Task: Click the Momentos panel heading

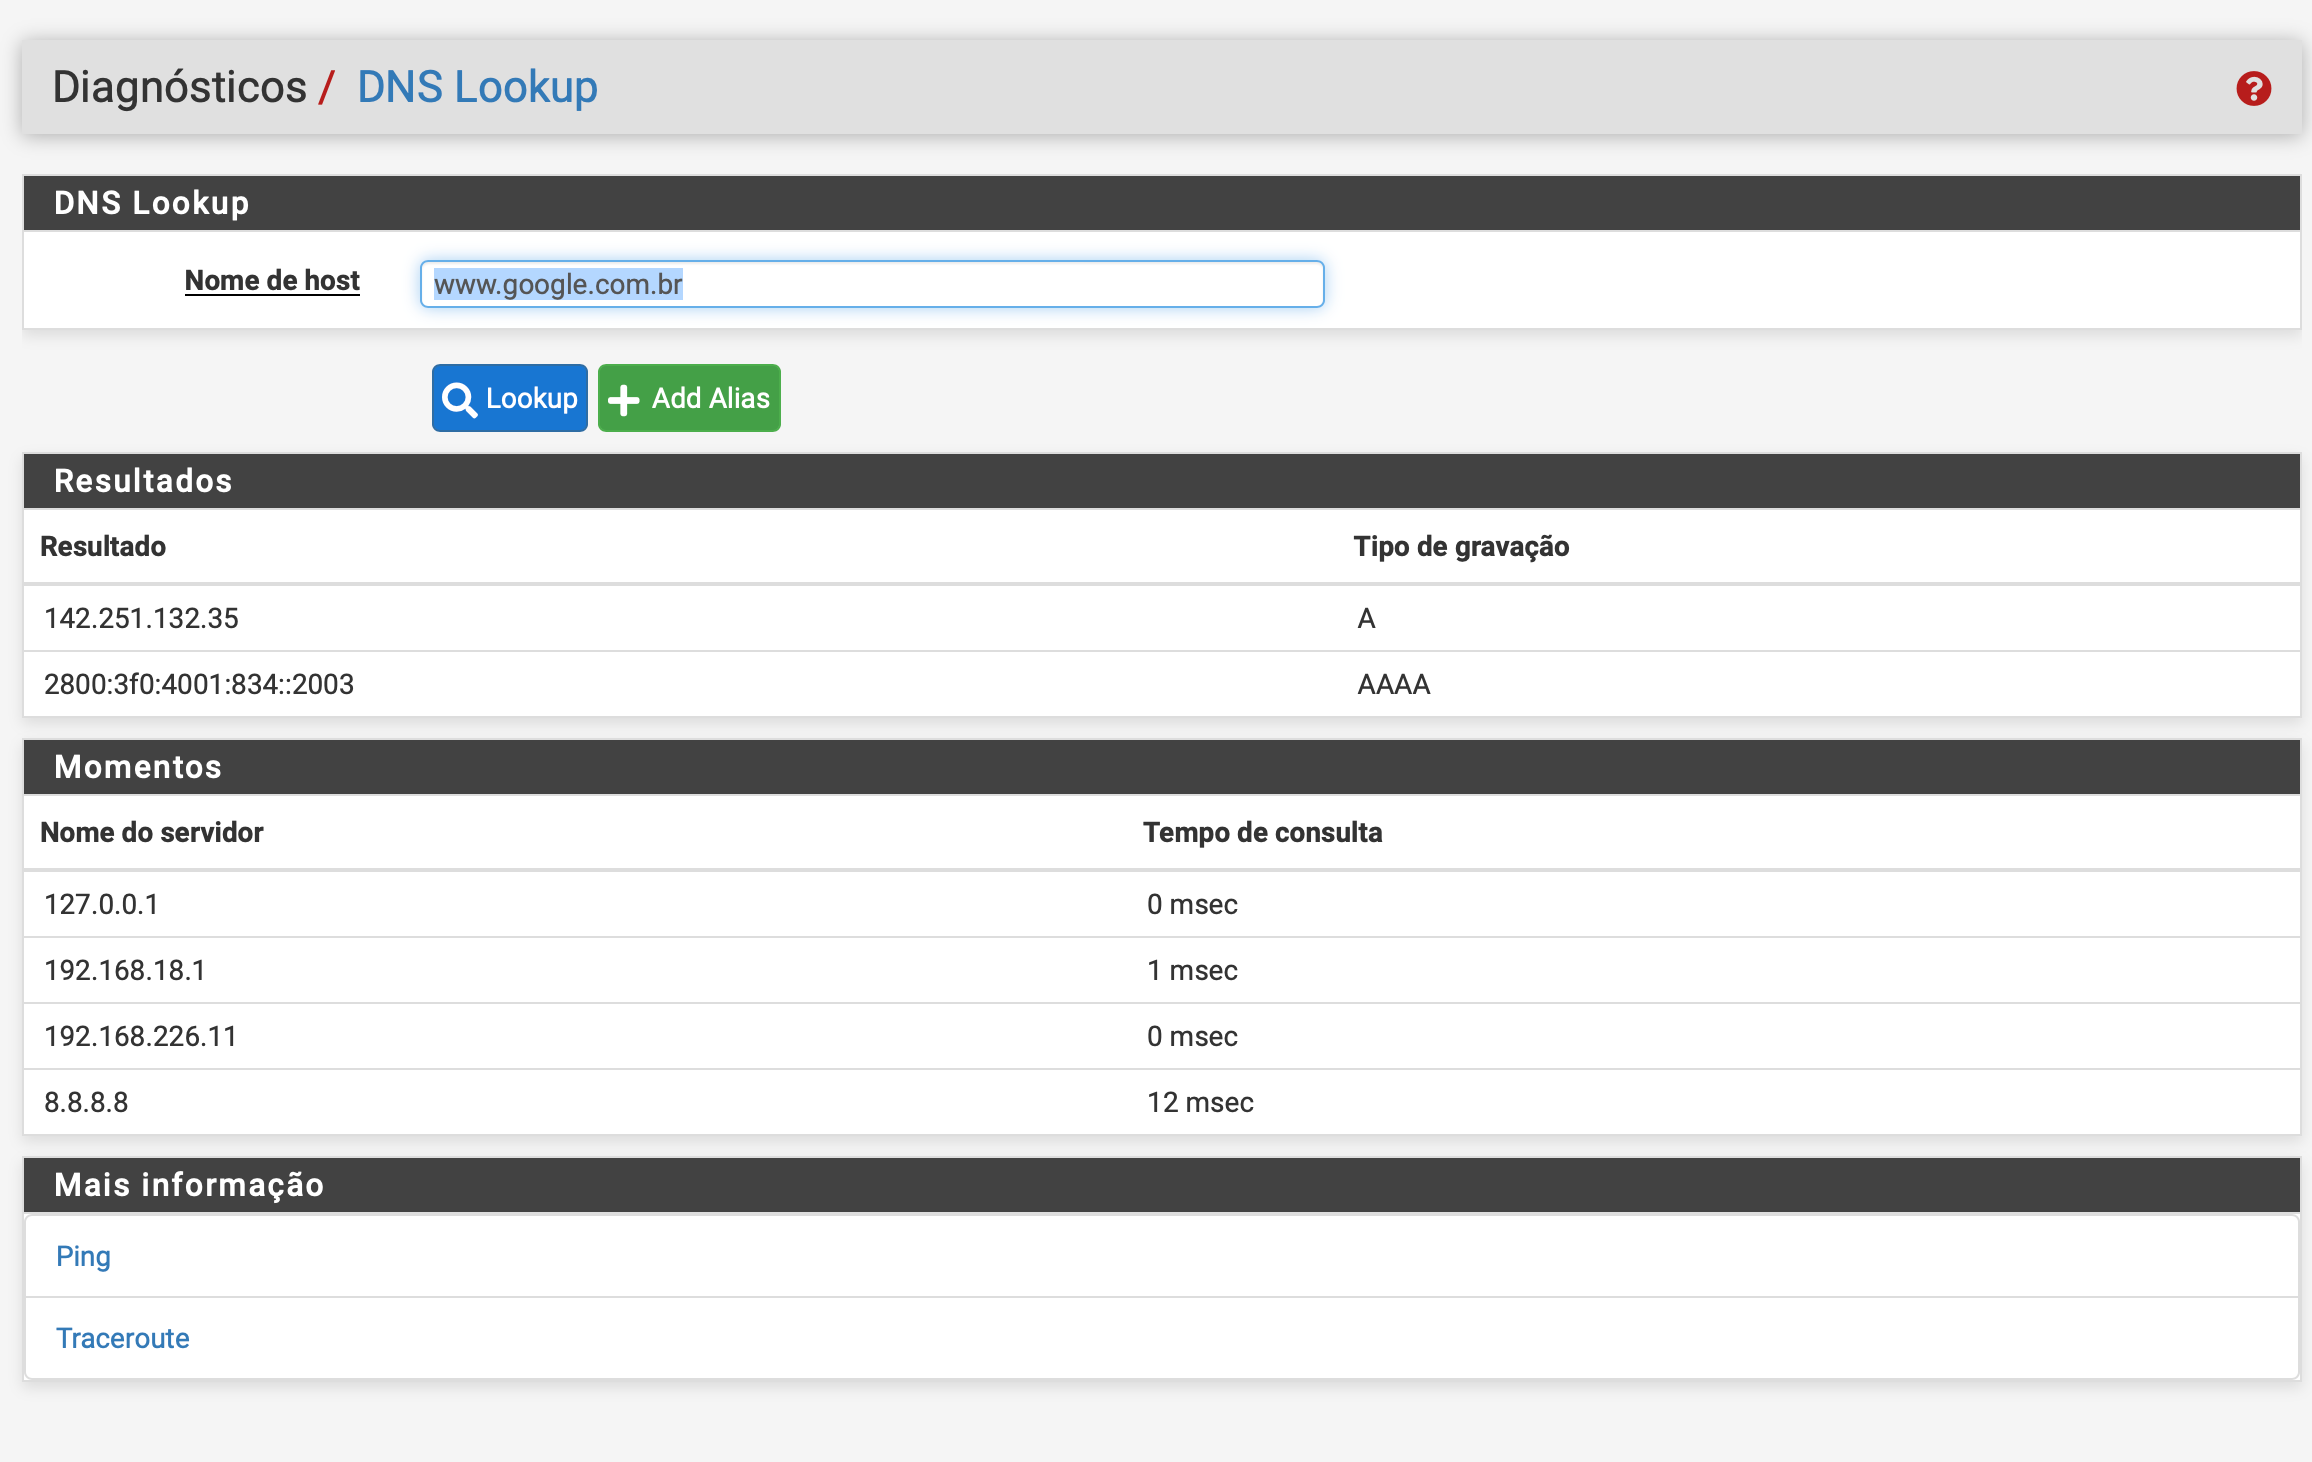Action: [138, 767]
